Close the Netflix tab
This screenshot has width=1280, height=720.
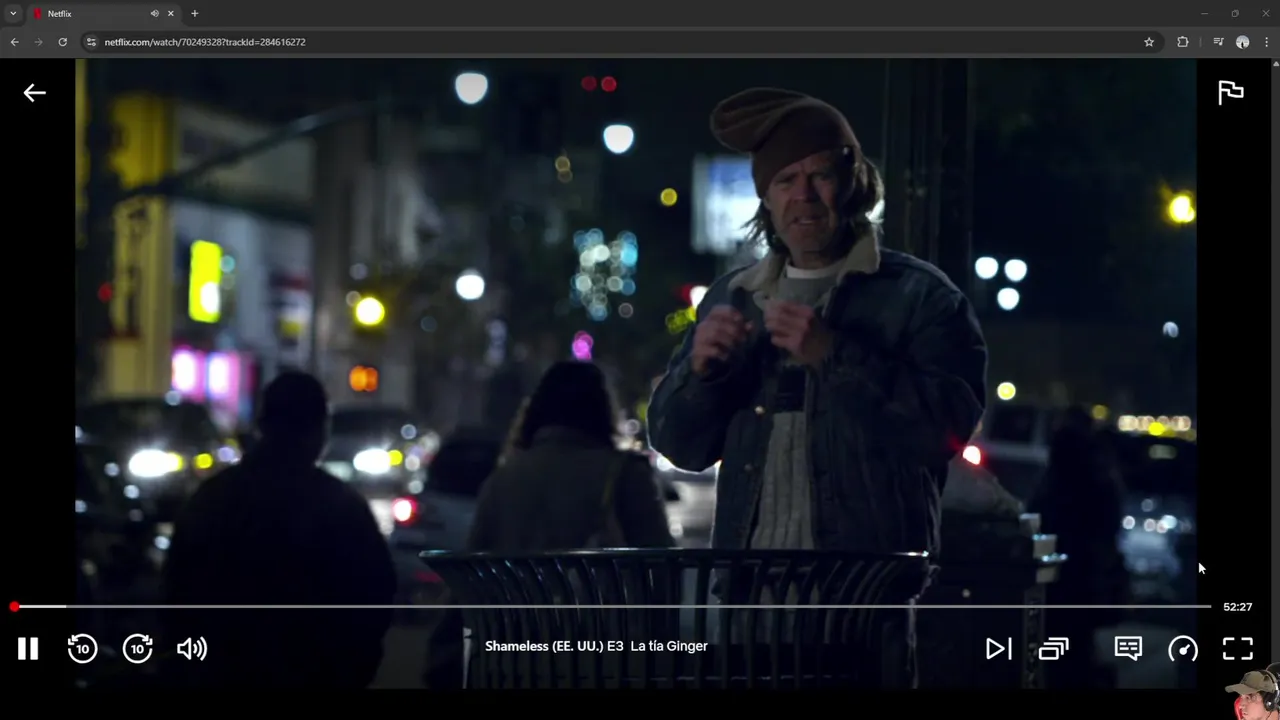(171, 14)
